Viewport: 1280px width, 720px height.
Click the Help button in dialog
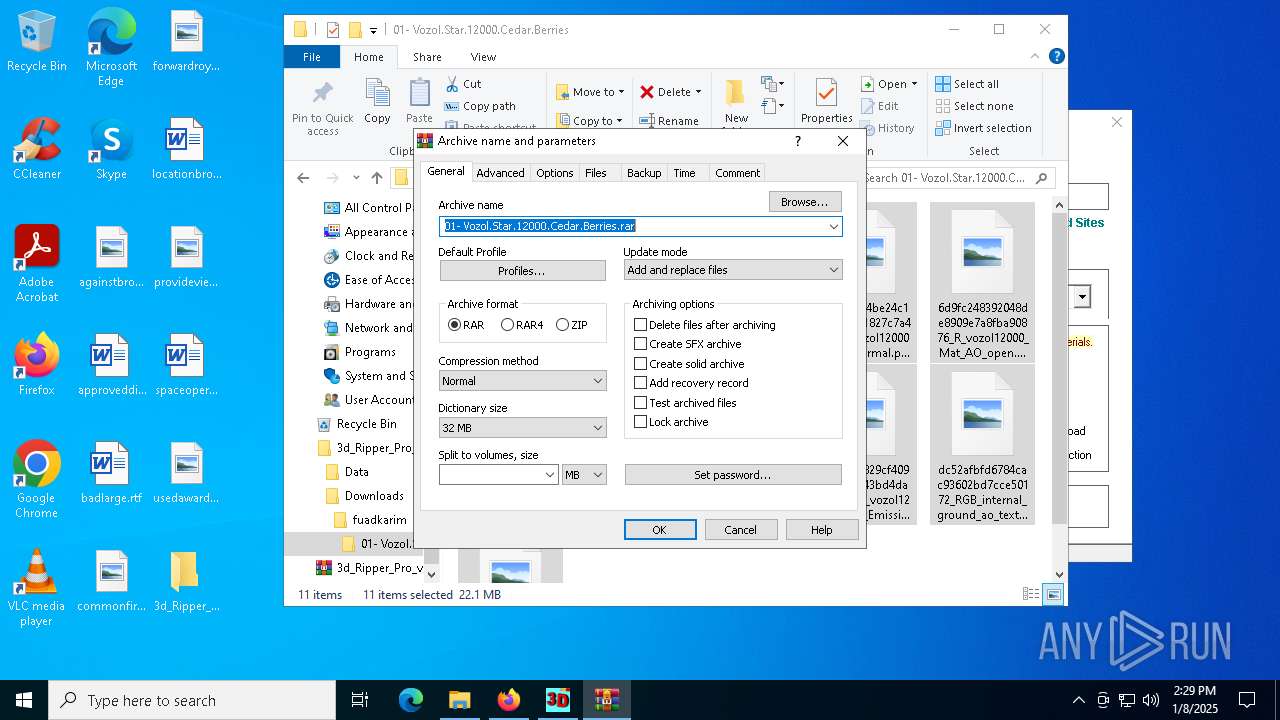[x=822, y=530]
